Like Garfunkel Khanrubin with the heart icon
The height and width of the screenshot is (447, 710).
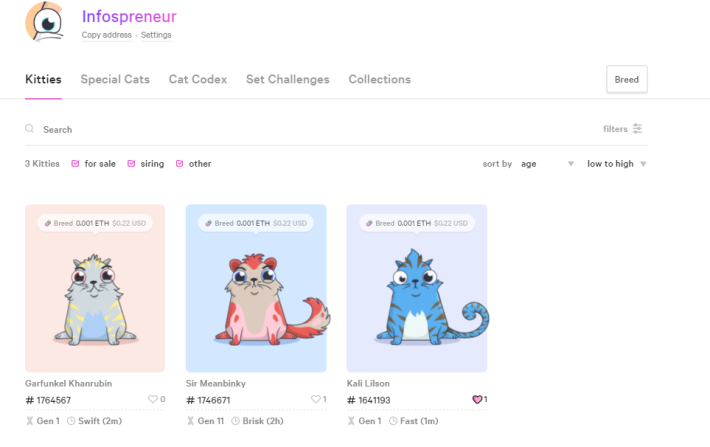click(153, 399)
